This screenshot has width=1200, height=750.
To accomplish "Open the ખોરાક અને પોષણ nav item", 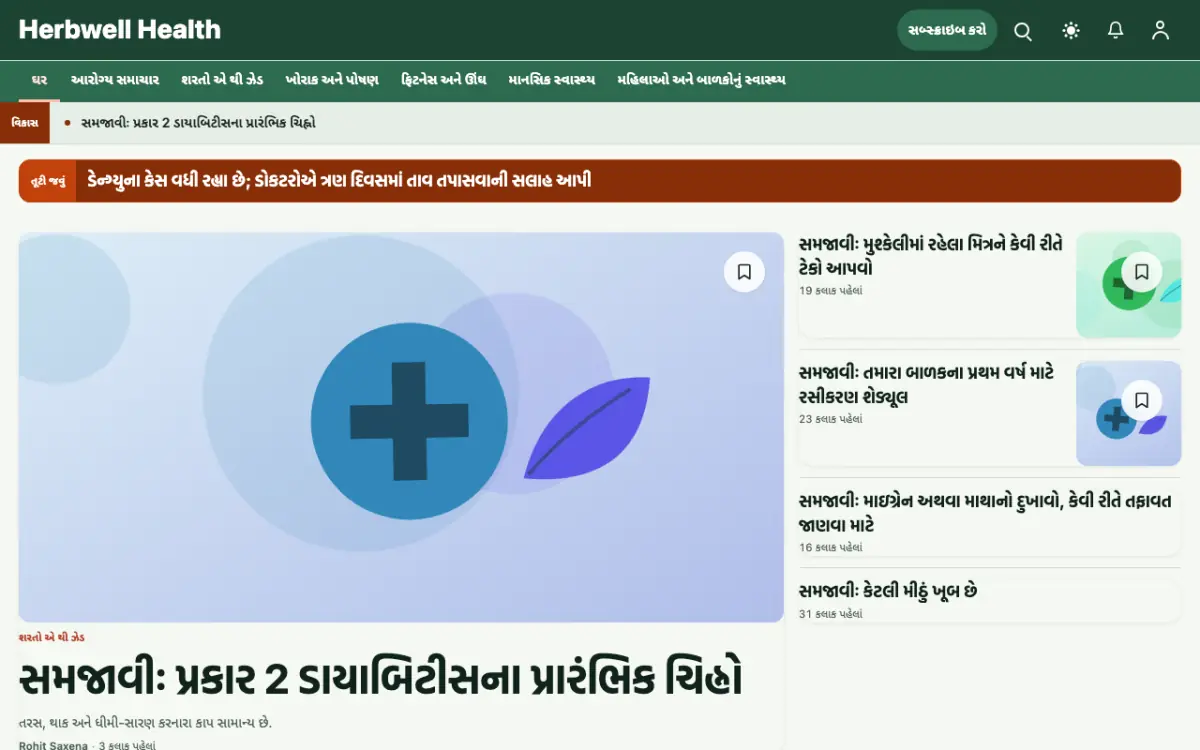I will tap(332, 80).
